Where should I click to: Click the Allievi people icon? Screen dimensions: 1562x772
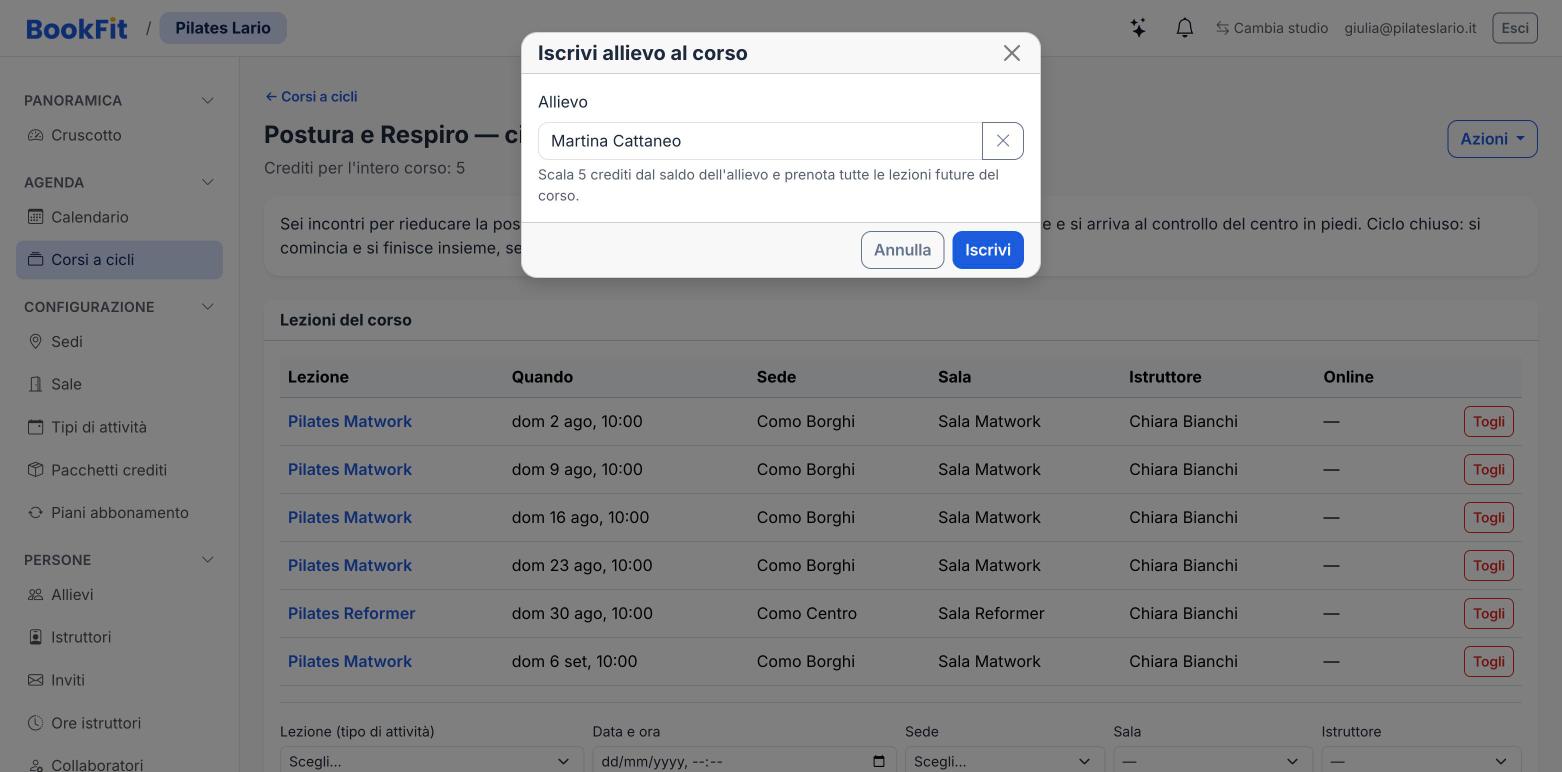(35, 595)
